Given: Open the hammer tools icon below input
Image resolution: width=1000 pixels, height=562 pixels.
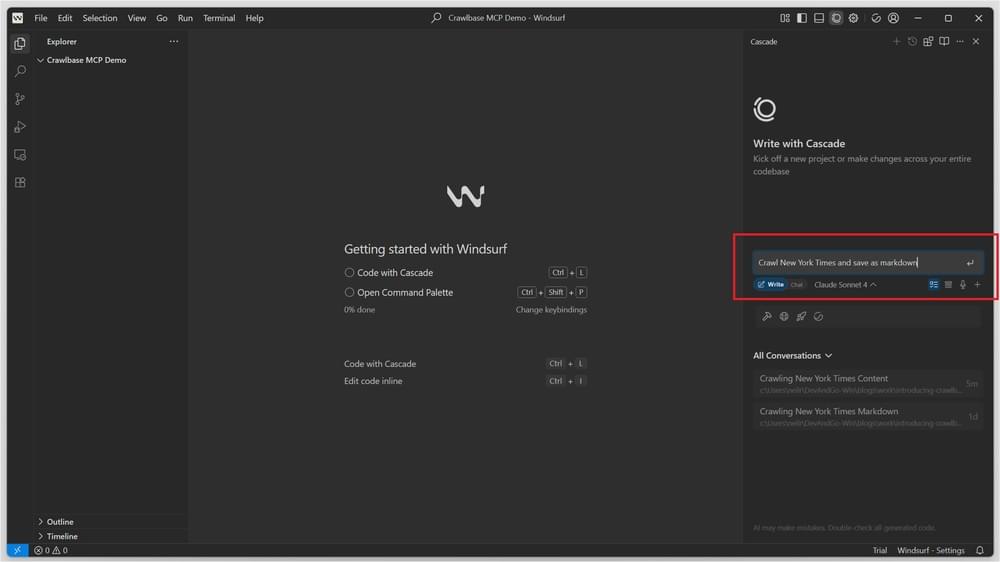Looking at the screenshot, I should (x=767, y=316).
